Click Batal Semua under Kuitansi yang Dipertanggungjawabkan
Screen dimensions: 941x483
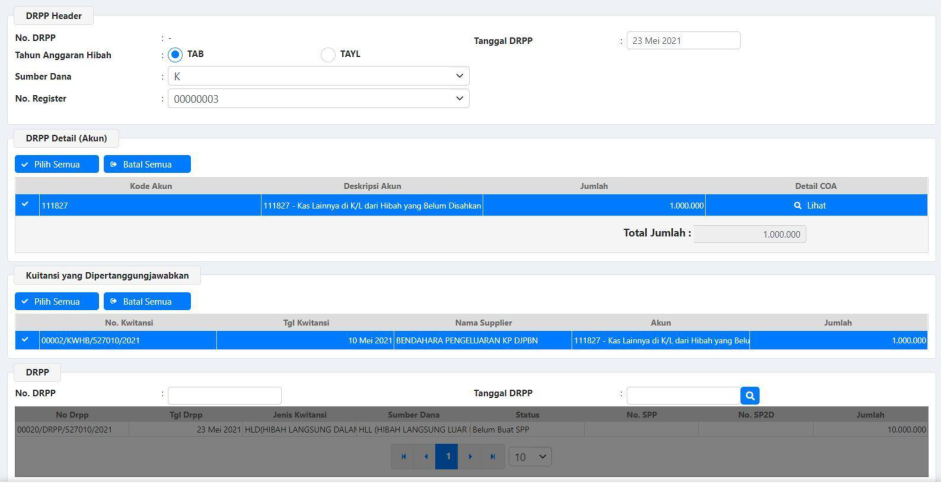click(x=147, y=301)
